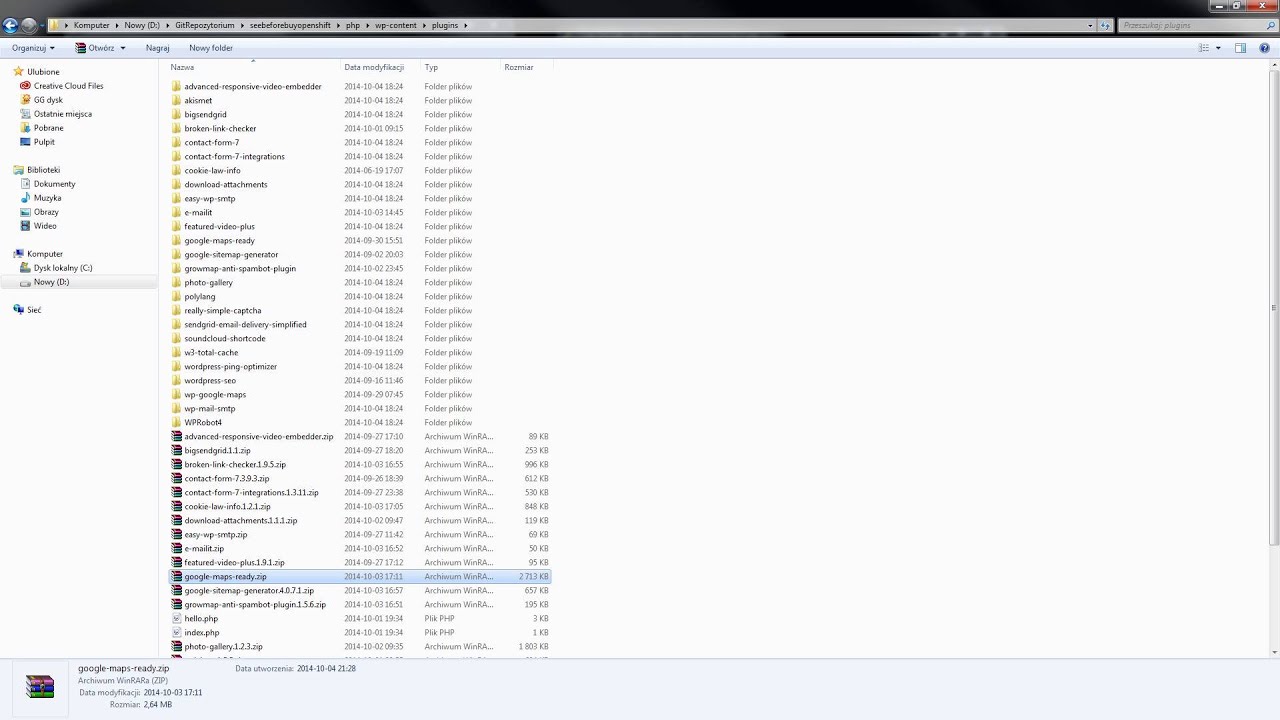Open the recent pages arrow beside Forward
1280x720 pixels.
pos(42,25)
